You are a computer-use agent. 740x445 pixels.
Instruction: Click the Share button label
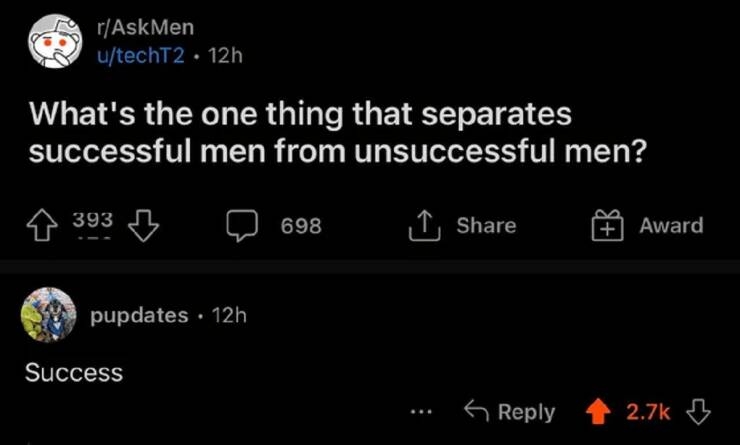coord(486,226)
